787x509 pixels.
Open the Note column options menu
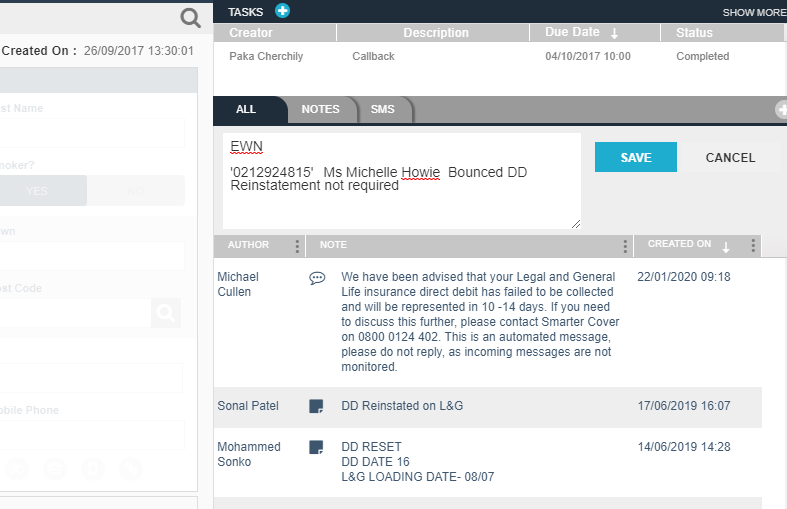626,246
